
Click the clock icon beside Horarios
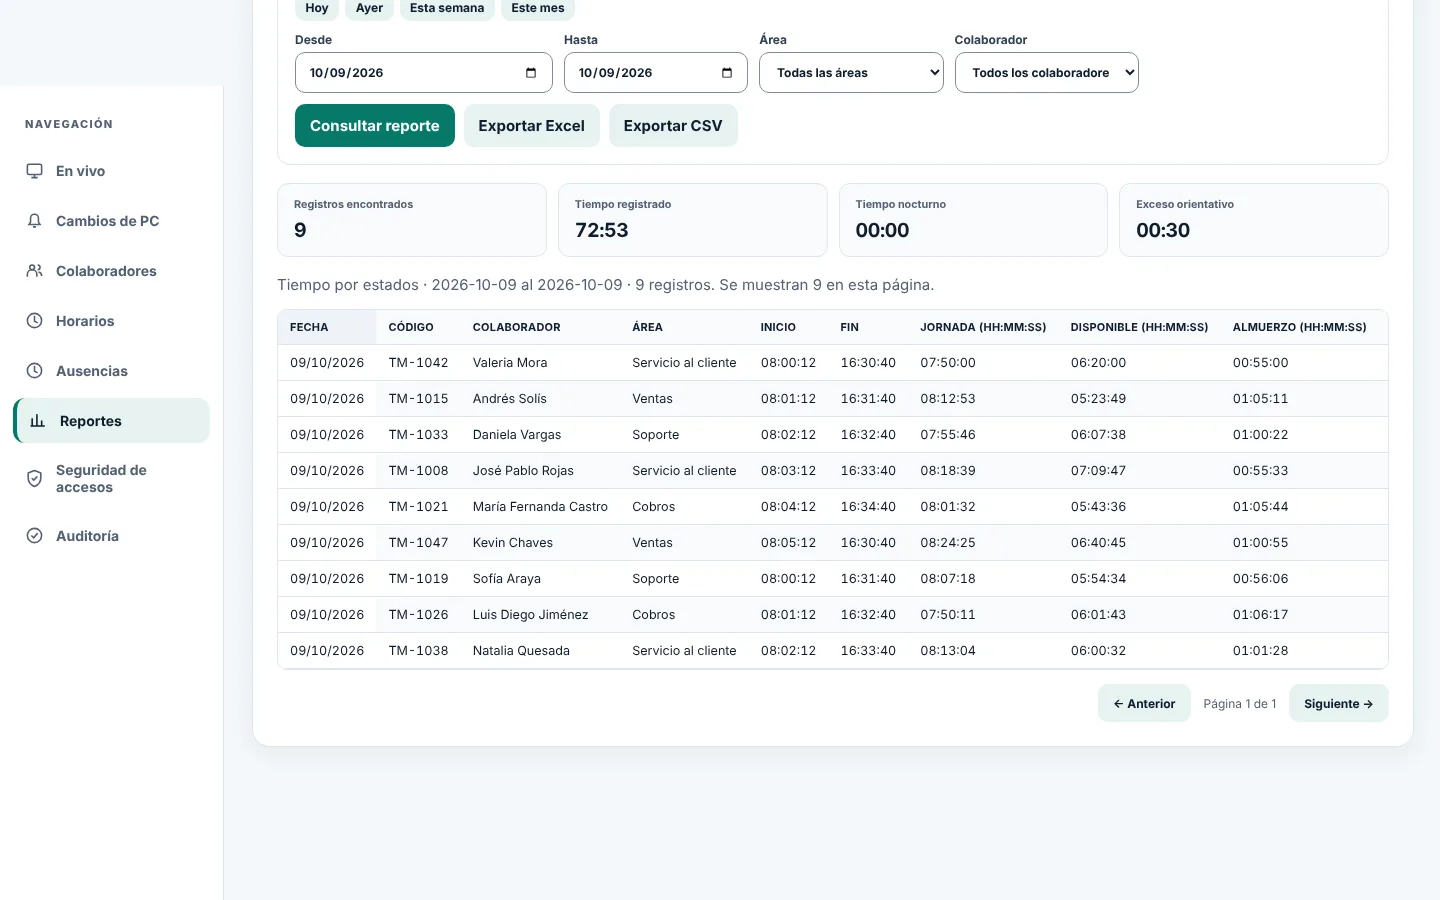click(x=35, y=321)
